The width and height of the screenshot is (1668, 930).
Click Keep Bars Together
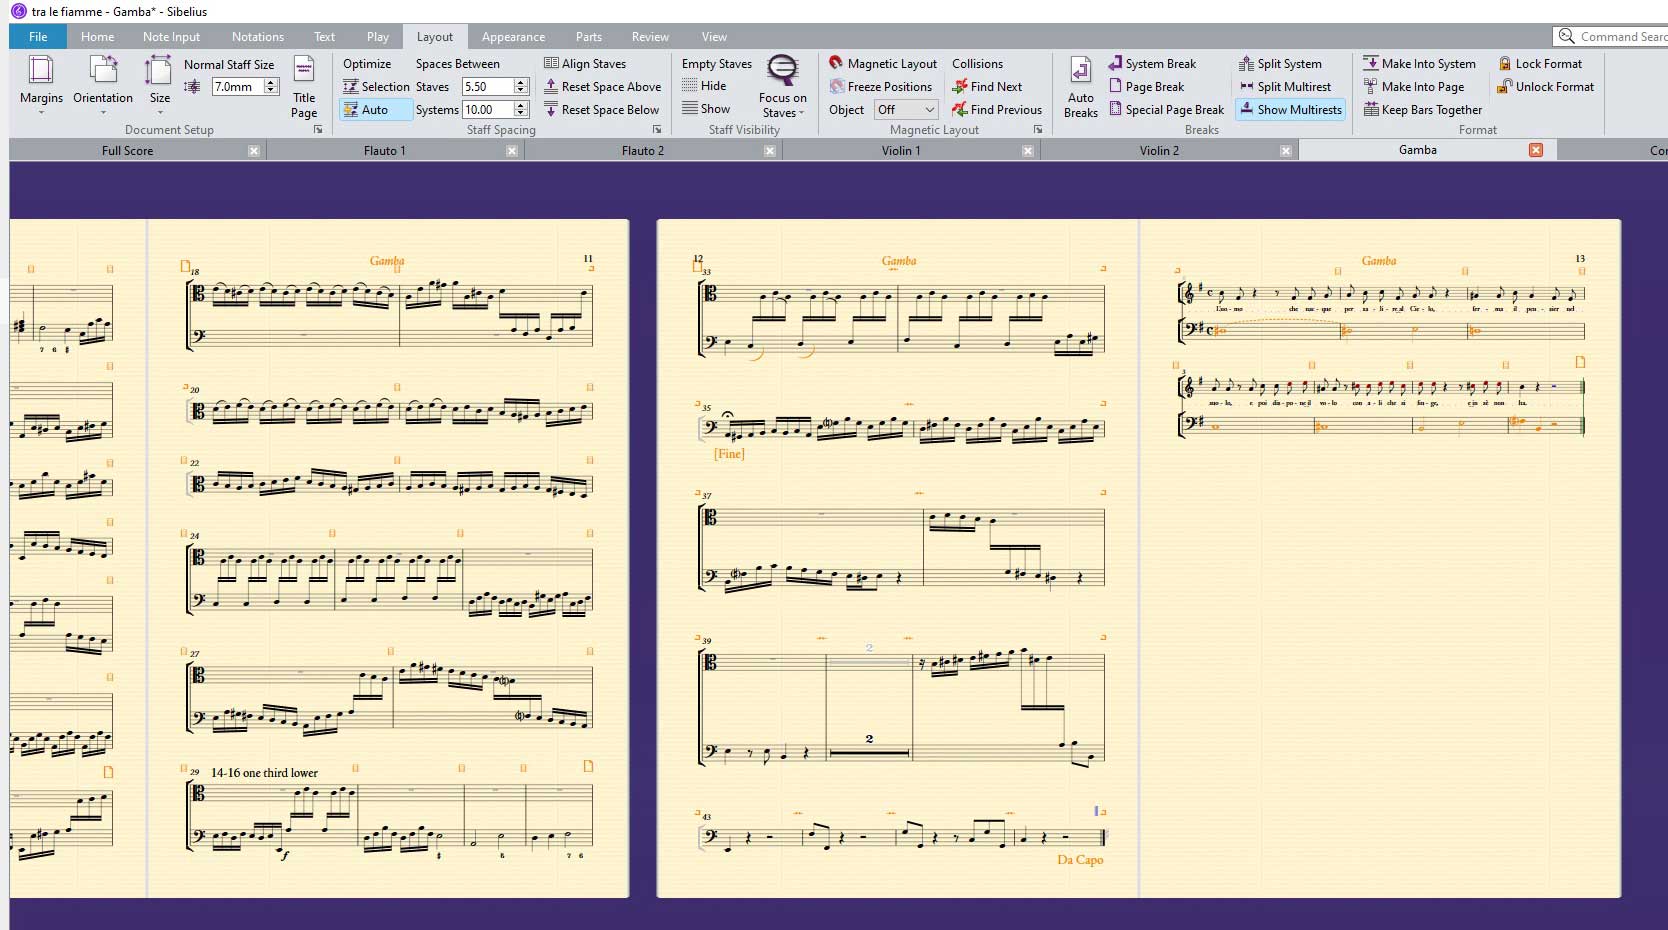click(x=1423, y=110)
